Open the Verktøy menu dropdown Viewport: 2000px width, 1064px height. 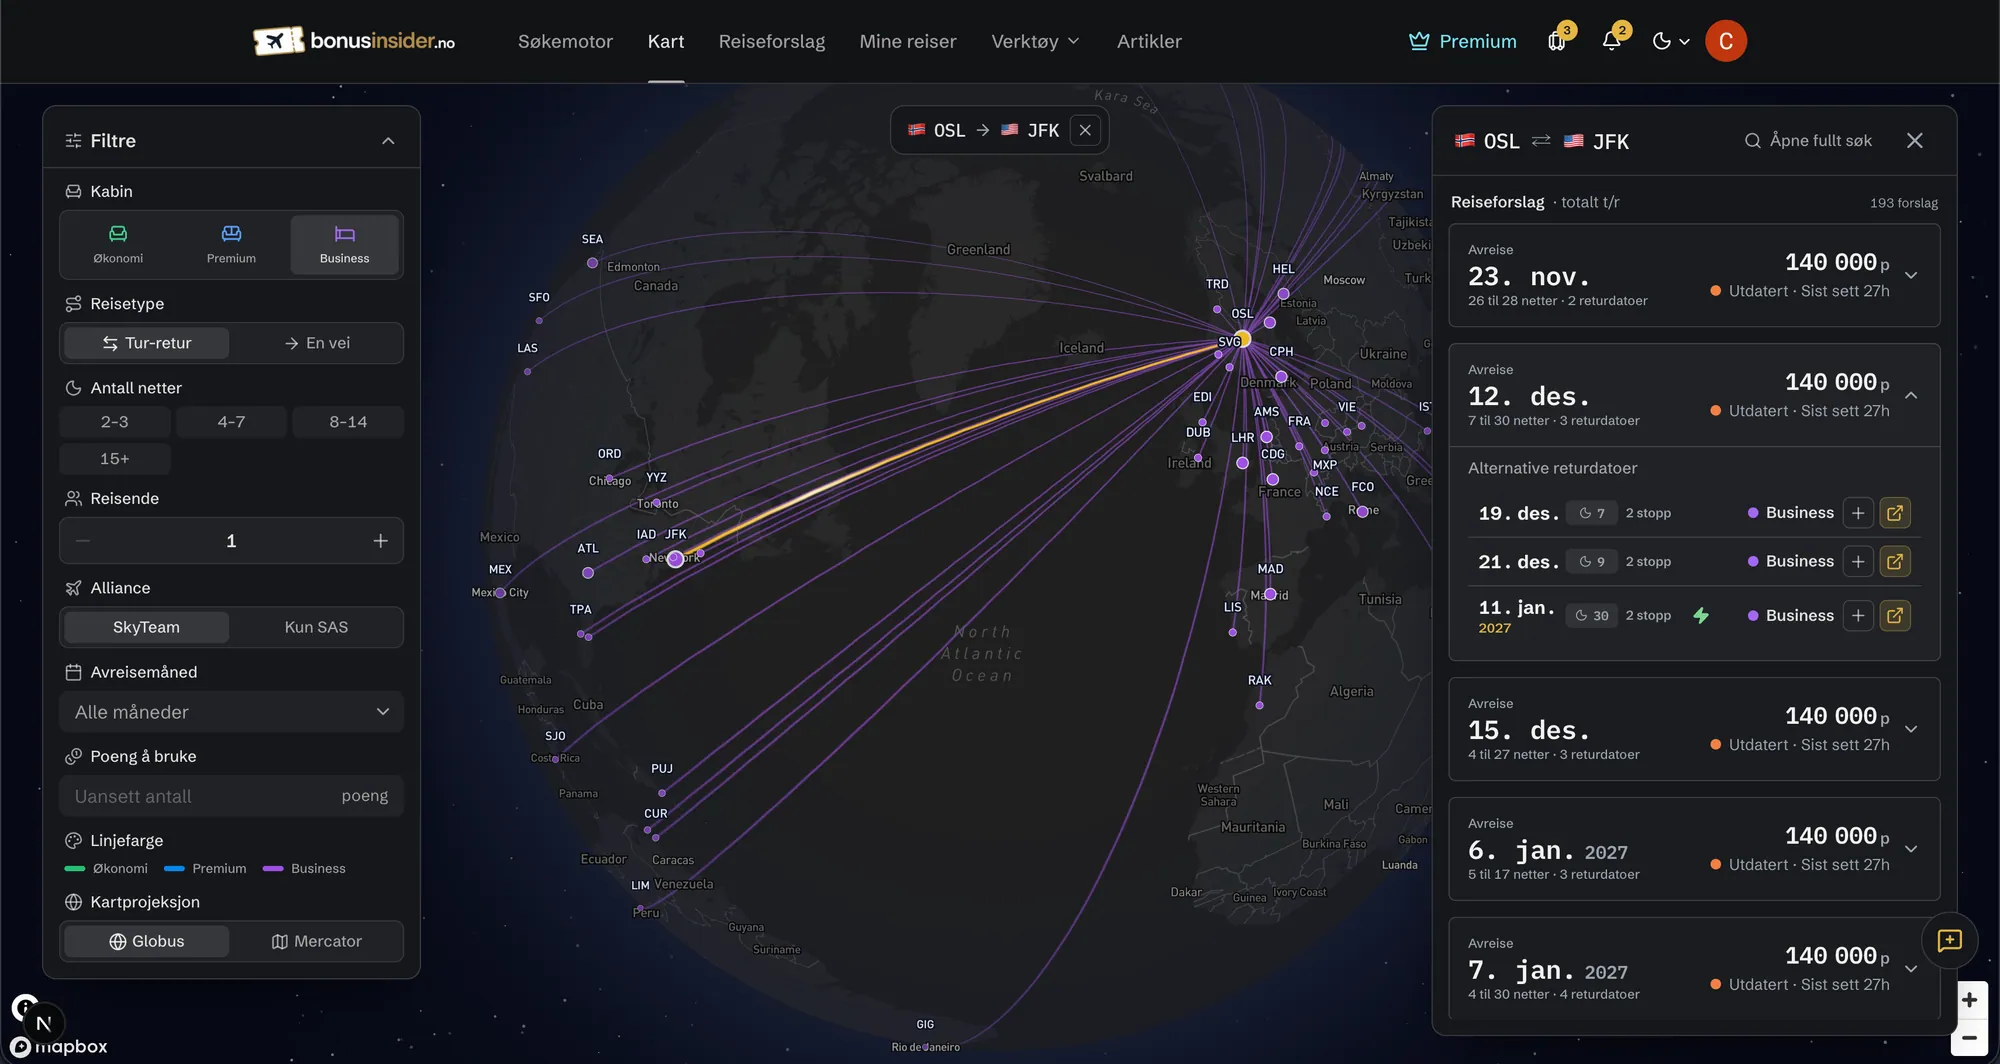[1035, 41]
